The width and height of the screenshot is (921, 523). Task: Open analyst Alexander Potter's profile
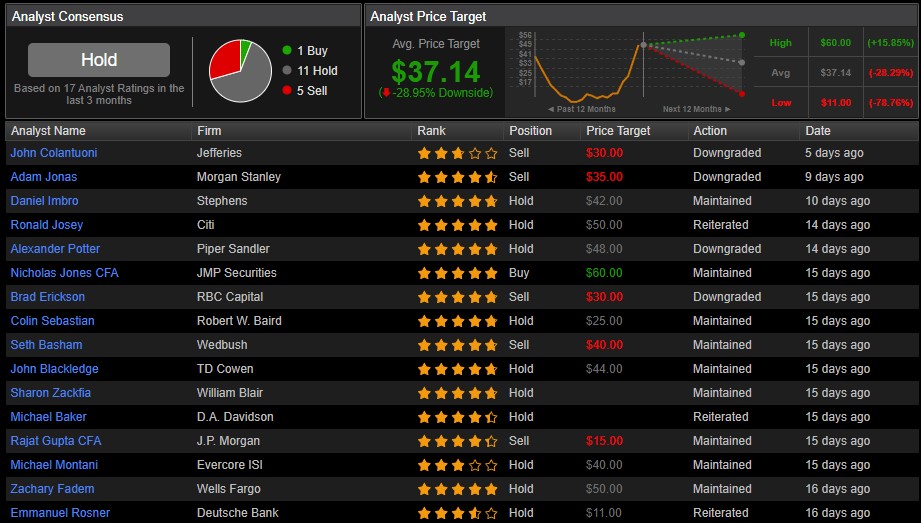(x=55, y=249)
